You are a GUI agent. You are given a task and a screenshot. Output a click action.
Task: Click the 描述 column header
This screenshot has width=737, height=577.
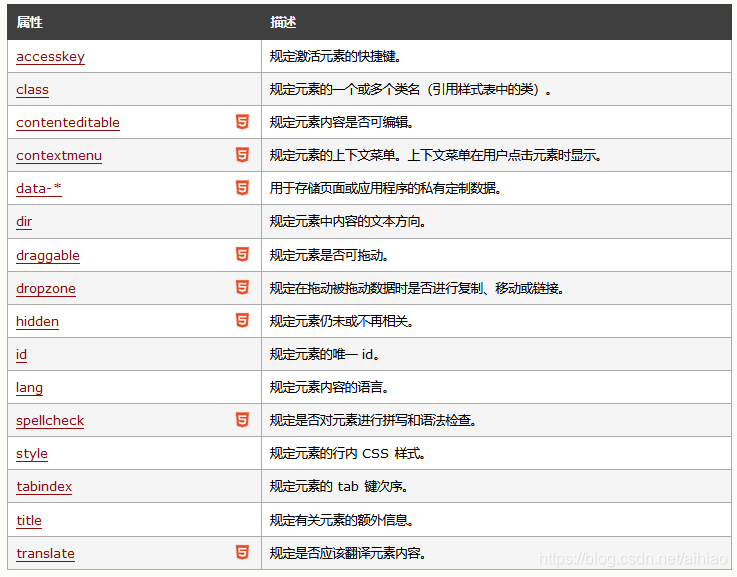(283, 22)
